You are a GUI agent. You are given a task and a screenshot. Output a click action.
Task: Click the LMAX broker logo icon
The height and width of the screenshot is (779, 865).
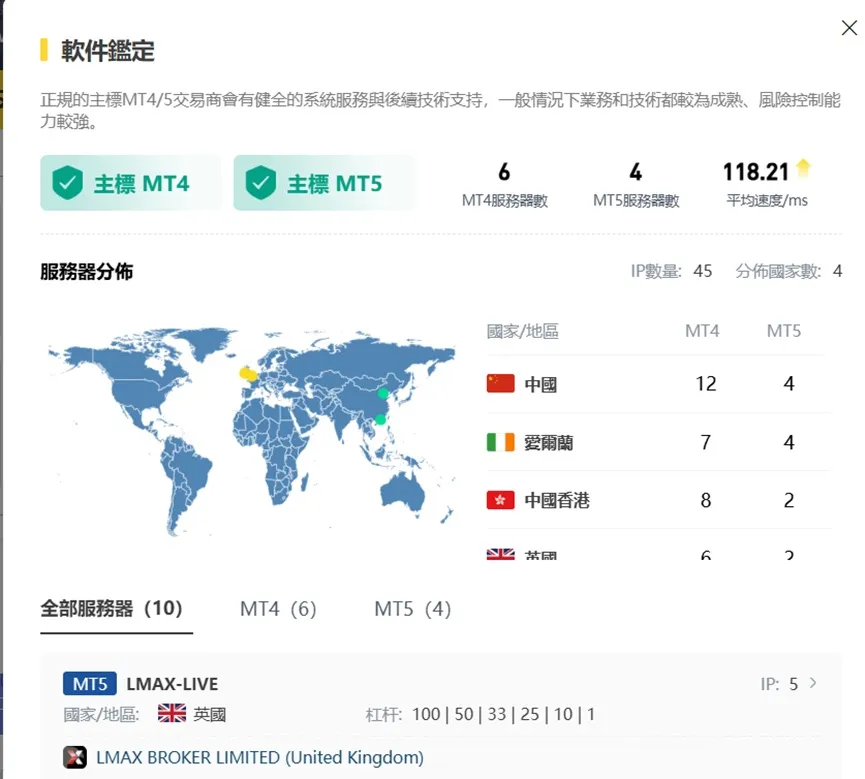pos(74,757)
